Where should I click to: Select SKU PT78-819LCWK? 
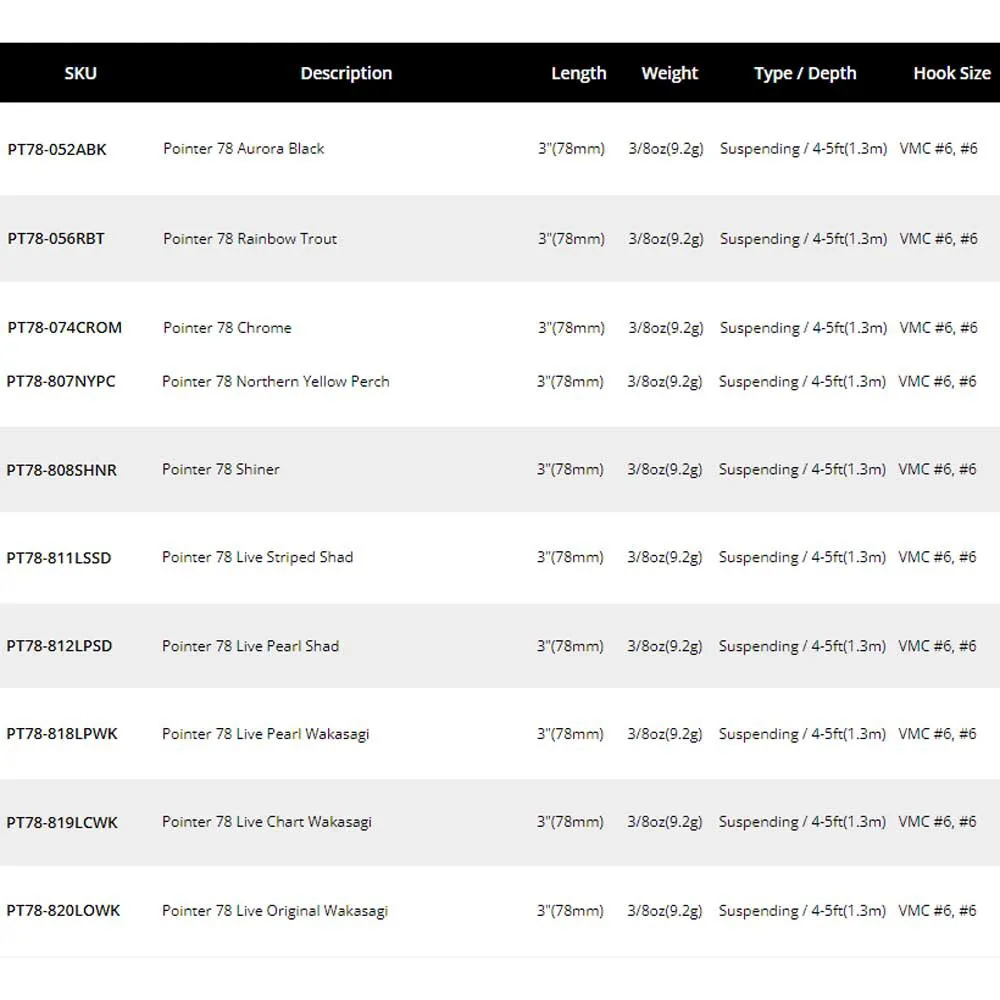coord(62,822)
